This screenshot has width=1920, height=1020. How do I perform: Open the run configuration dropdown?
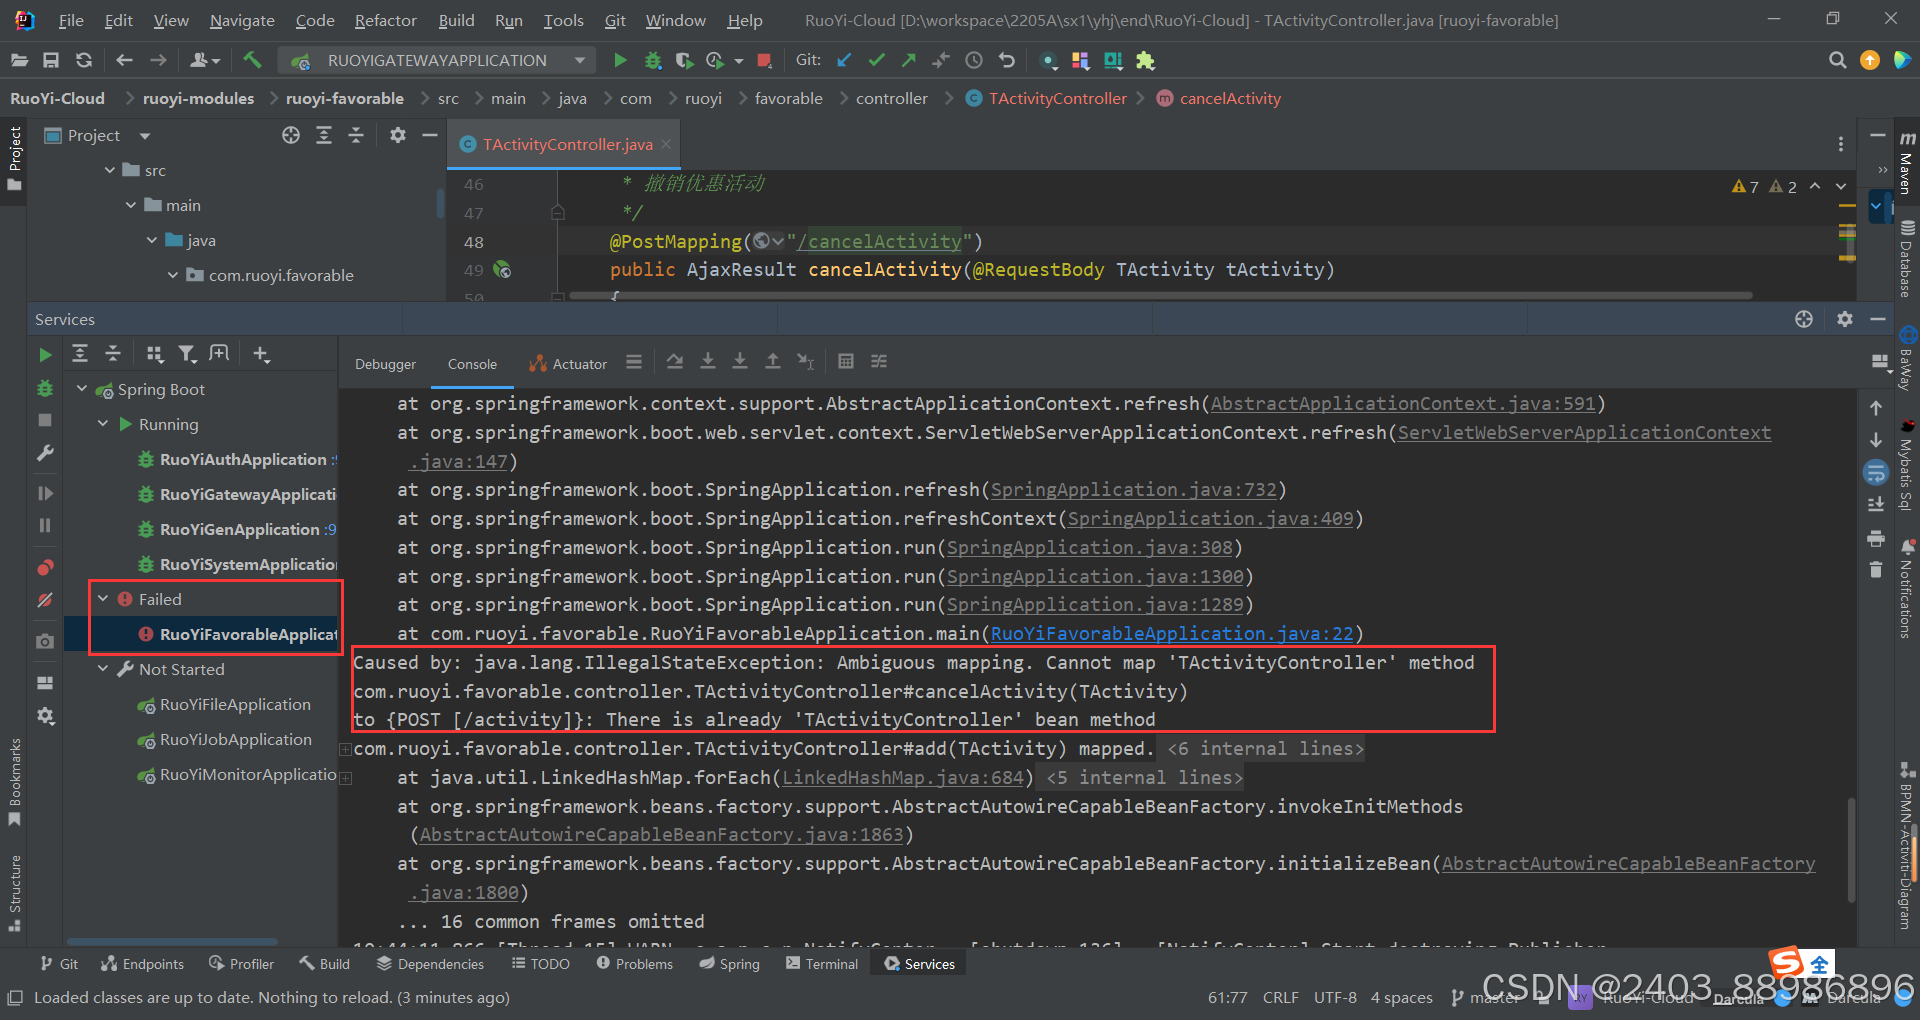580,60
